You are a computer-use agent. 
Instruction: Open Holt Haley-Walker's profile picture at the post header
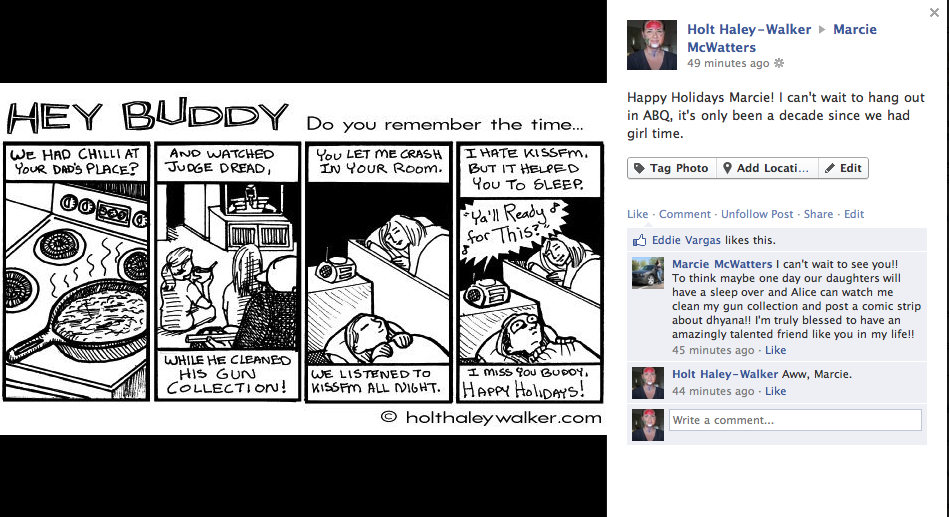click(x=652, y=45)
